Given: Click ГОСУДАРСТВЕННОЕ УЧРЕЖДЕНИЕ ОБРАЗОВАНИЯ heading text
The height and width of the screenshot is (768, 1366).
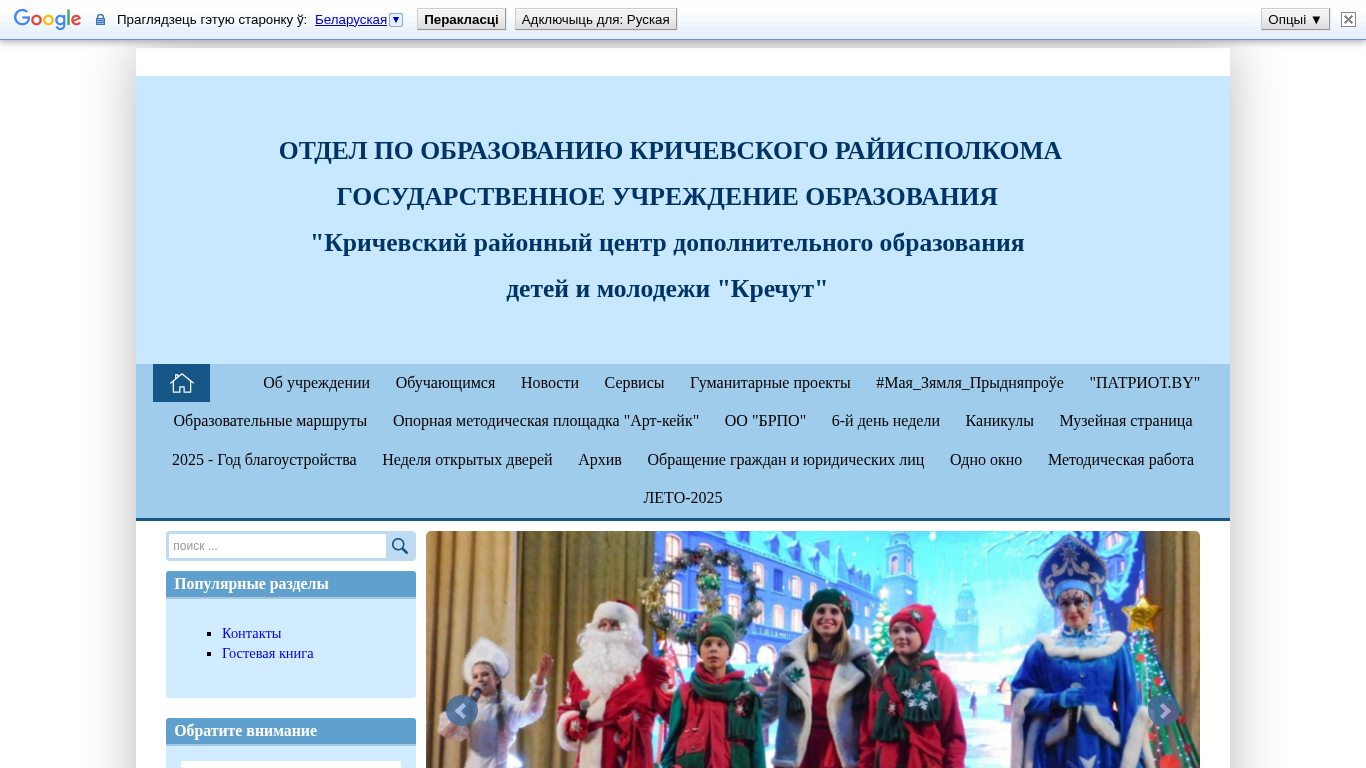Looking at the screenshot, I should (x=667, y=197).
